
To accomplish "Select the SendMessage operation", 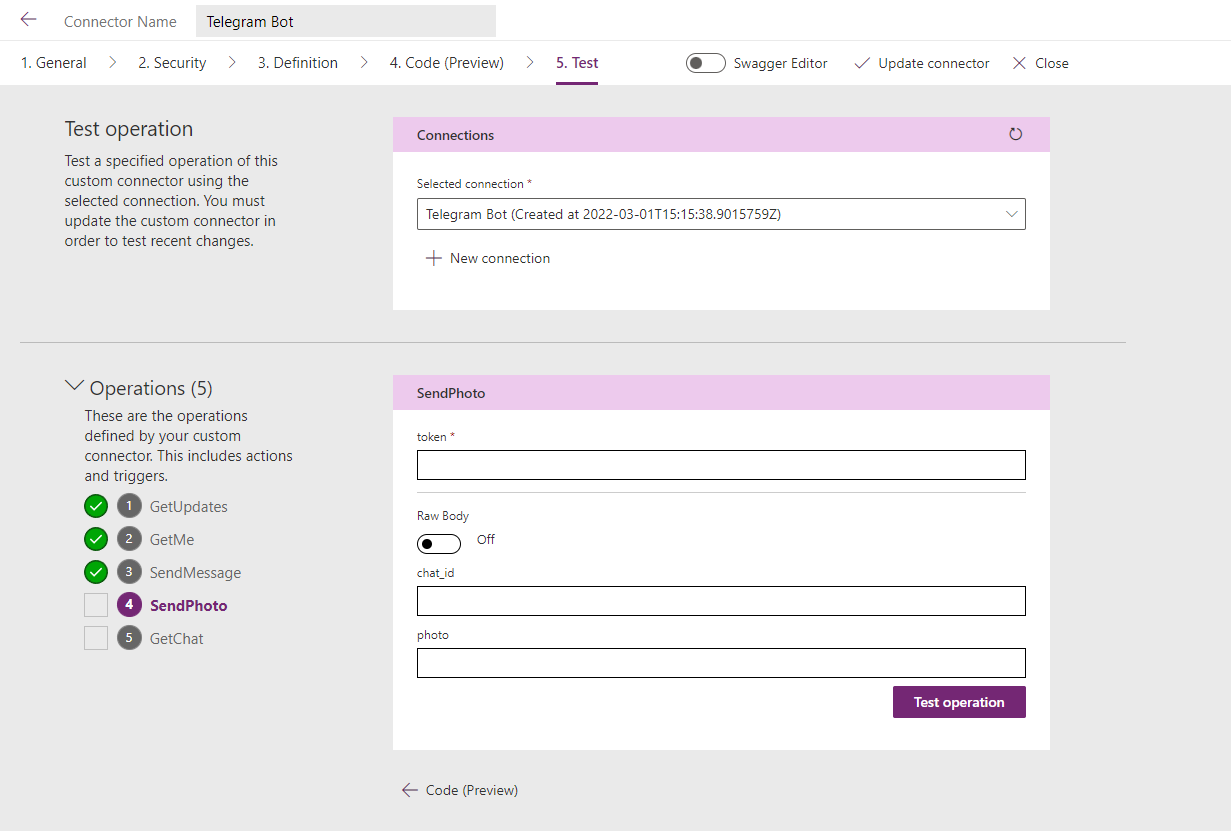I will click(196, 573).
